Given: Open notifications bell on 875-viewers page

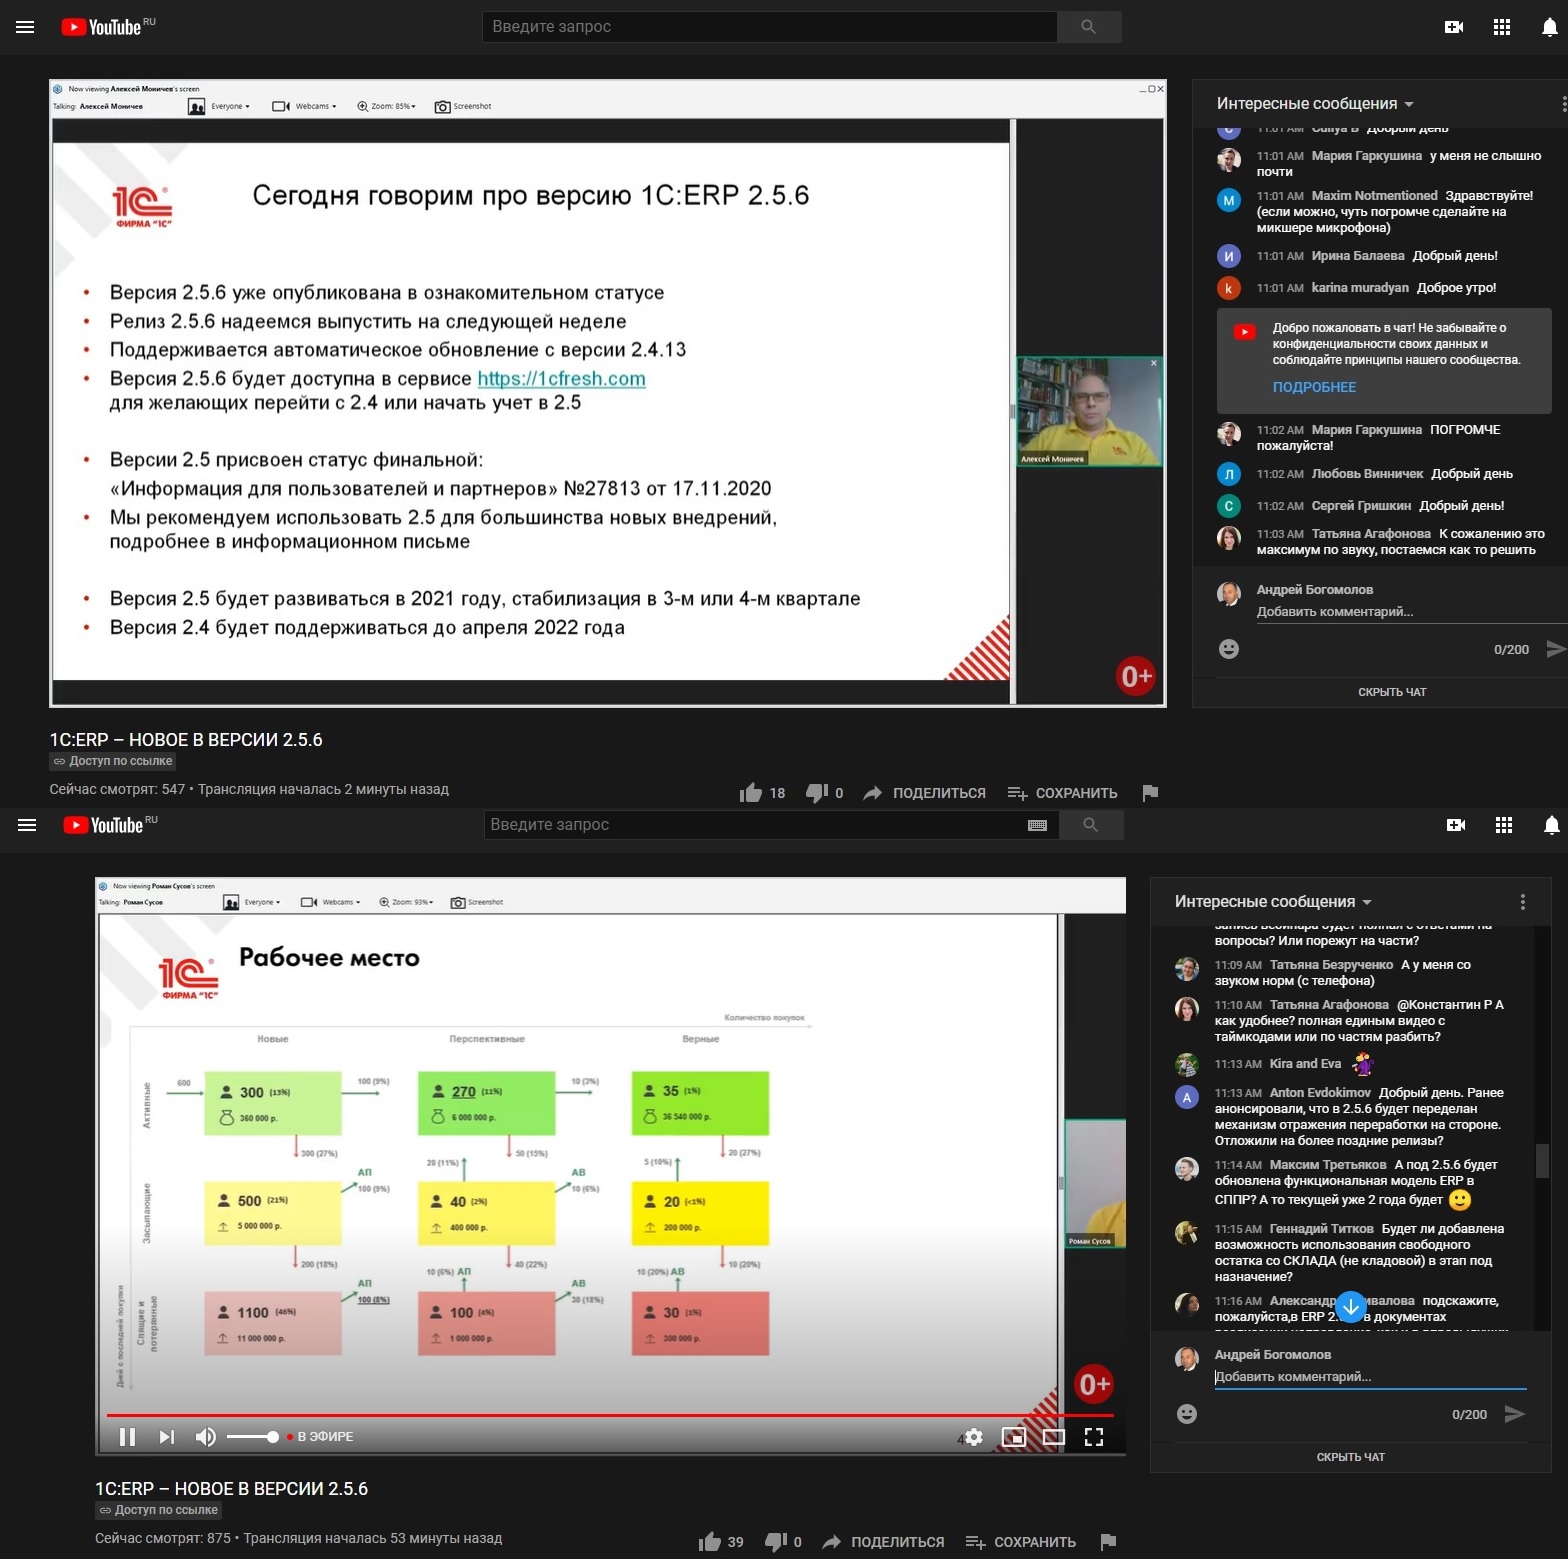Looking at the screenshot, I should [1551, 825].
